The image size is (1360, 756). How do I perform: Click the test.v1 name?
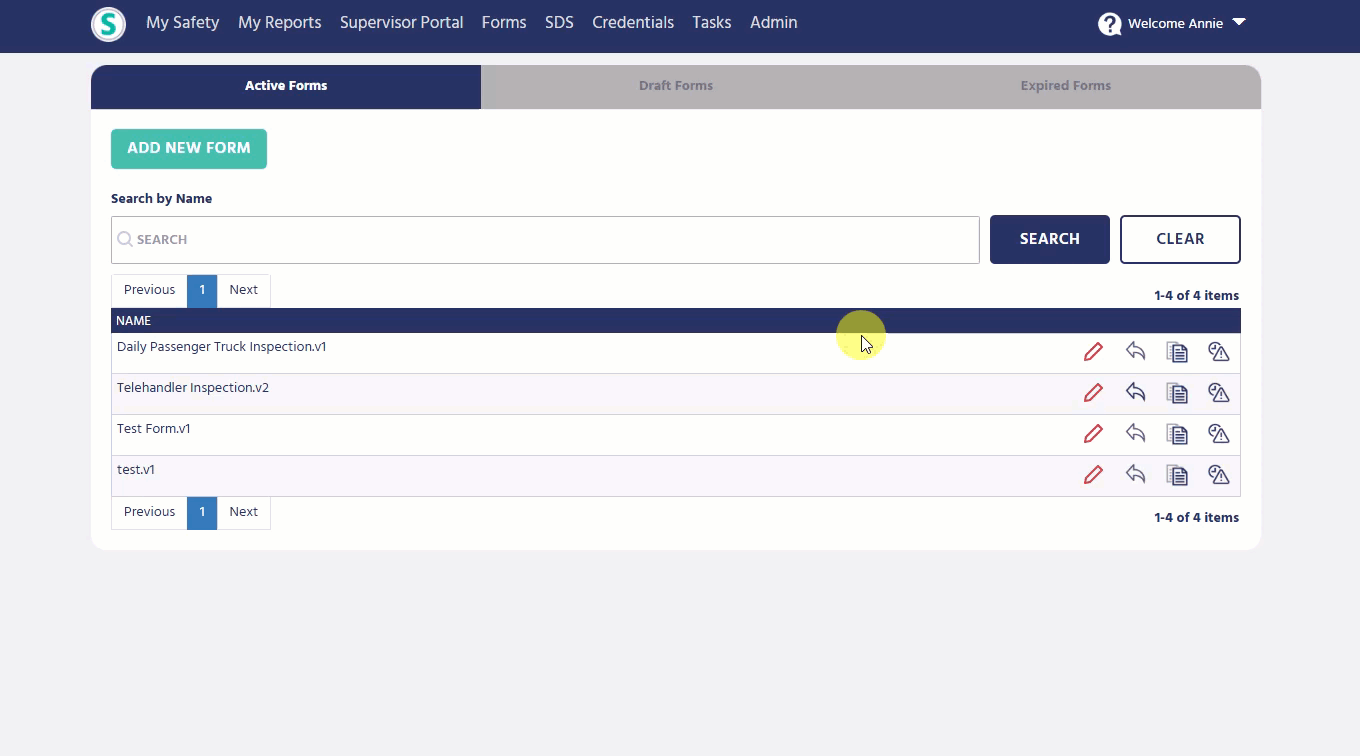tap(136, 470)
